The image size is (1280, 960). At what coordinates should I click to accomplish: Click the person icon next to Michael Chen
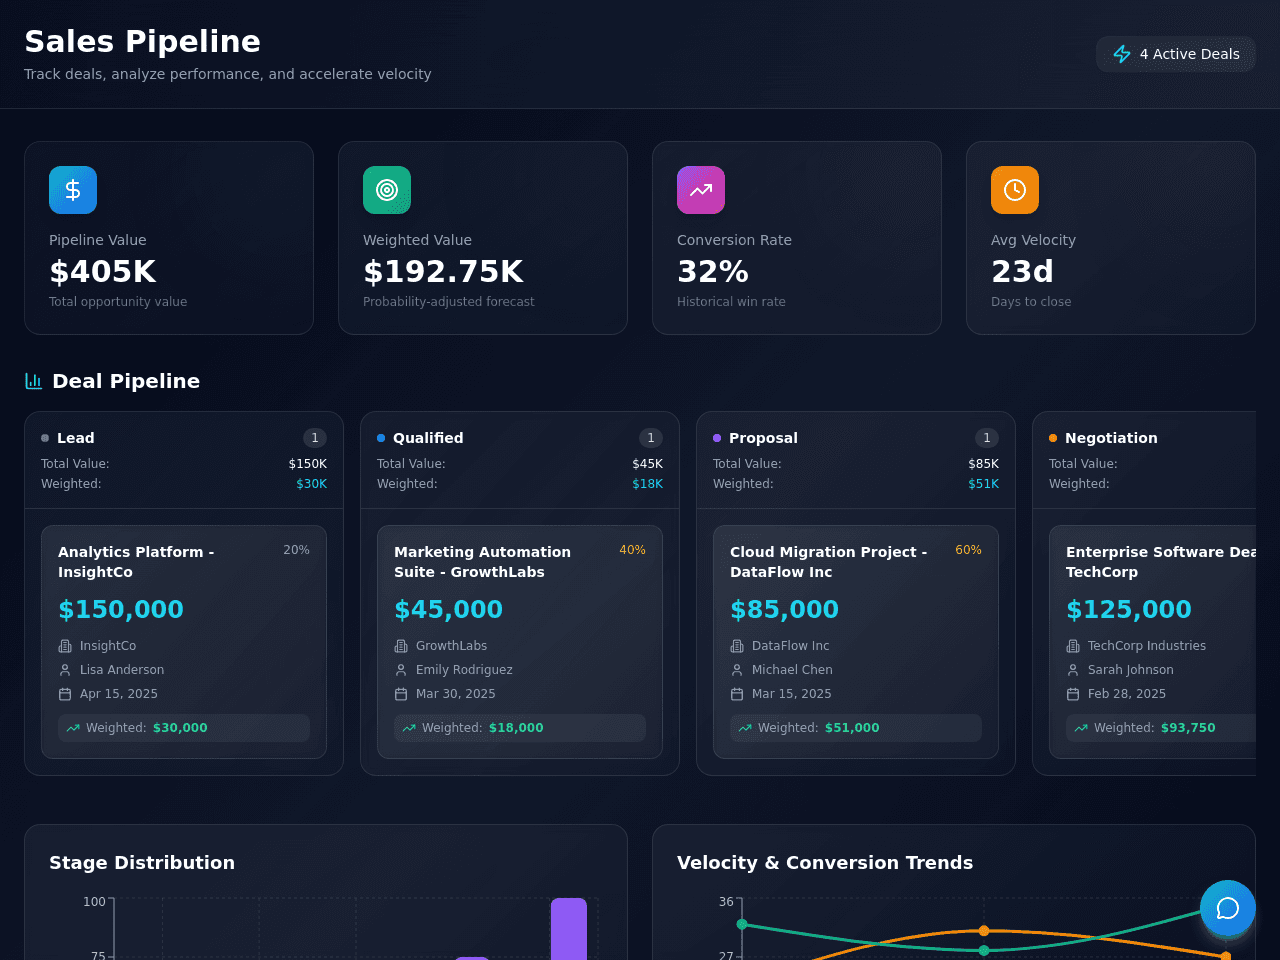tap(737, 670)
